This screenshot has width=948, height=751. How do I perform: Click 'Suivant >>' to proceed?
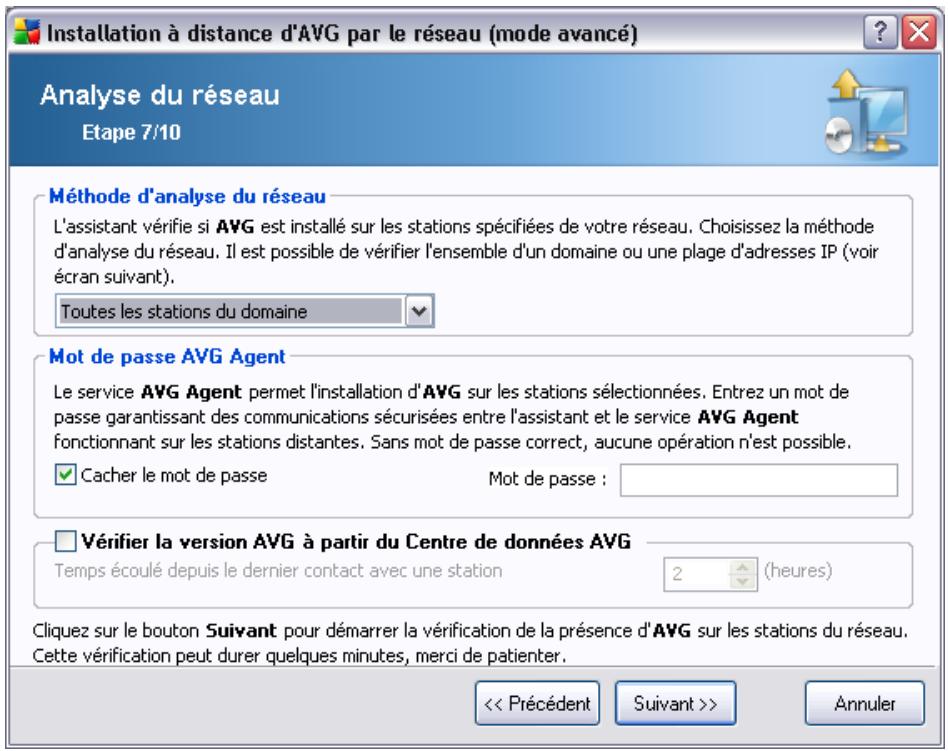pos(675,703)
